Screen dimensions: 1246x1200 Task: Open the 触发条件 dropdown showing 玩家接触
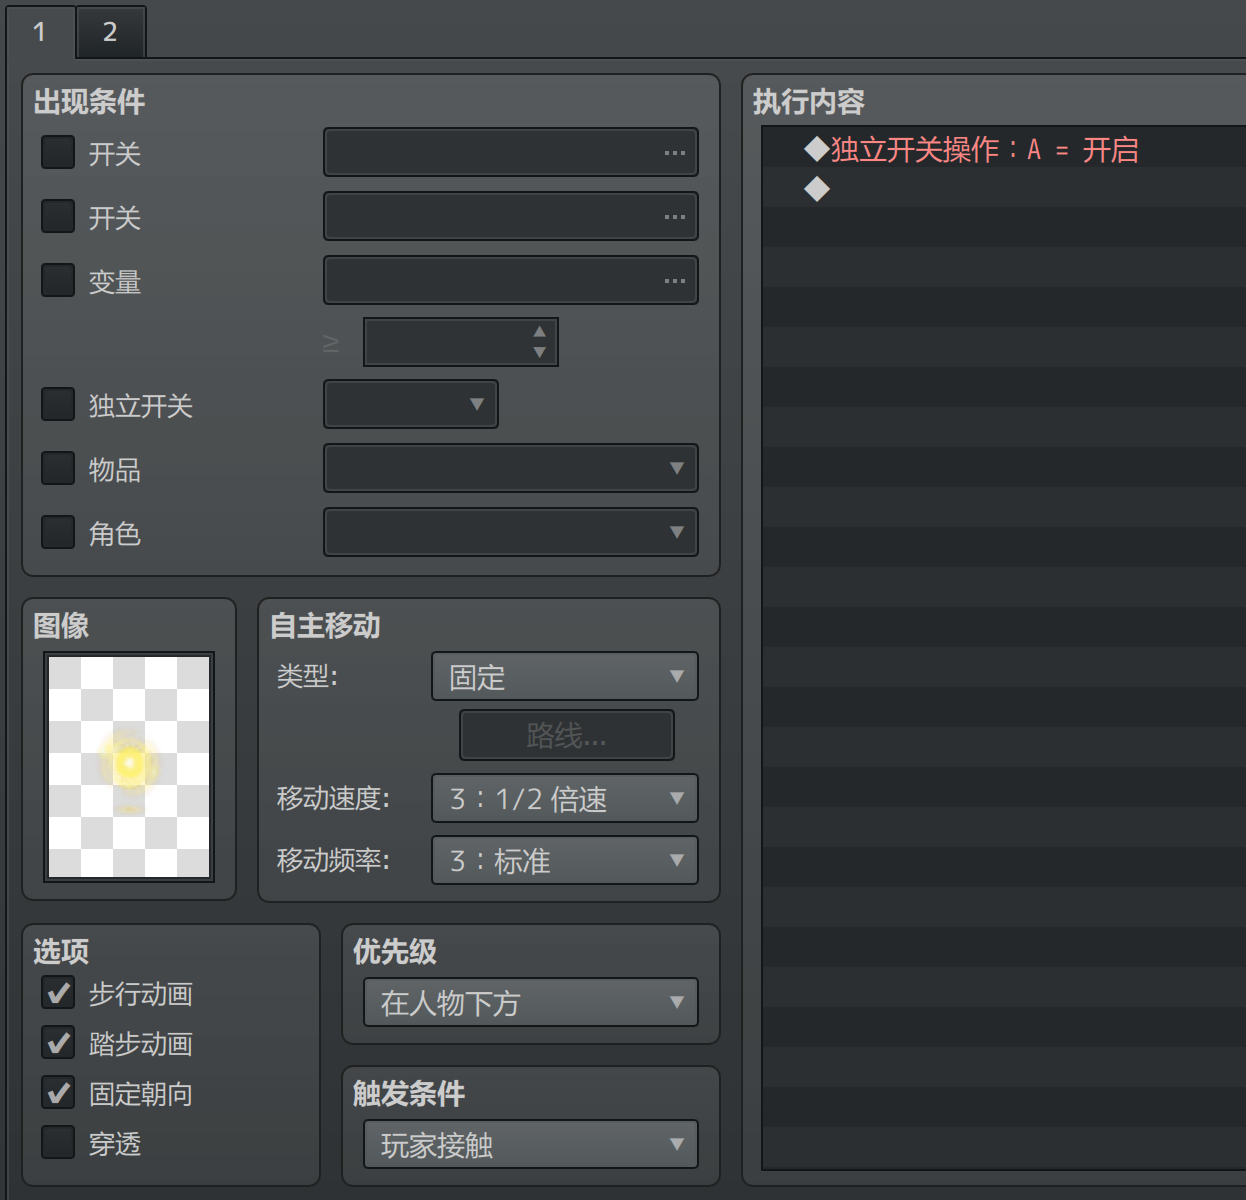click(531, 1144)
